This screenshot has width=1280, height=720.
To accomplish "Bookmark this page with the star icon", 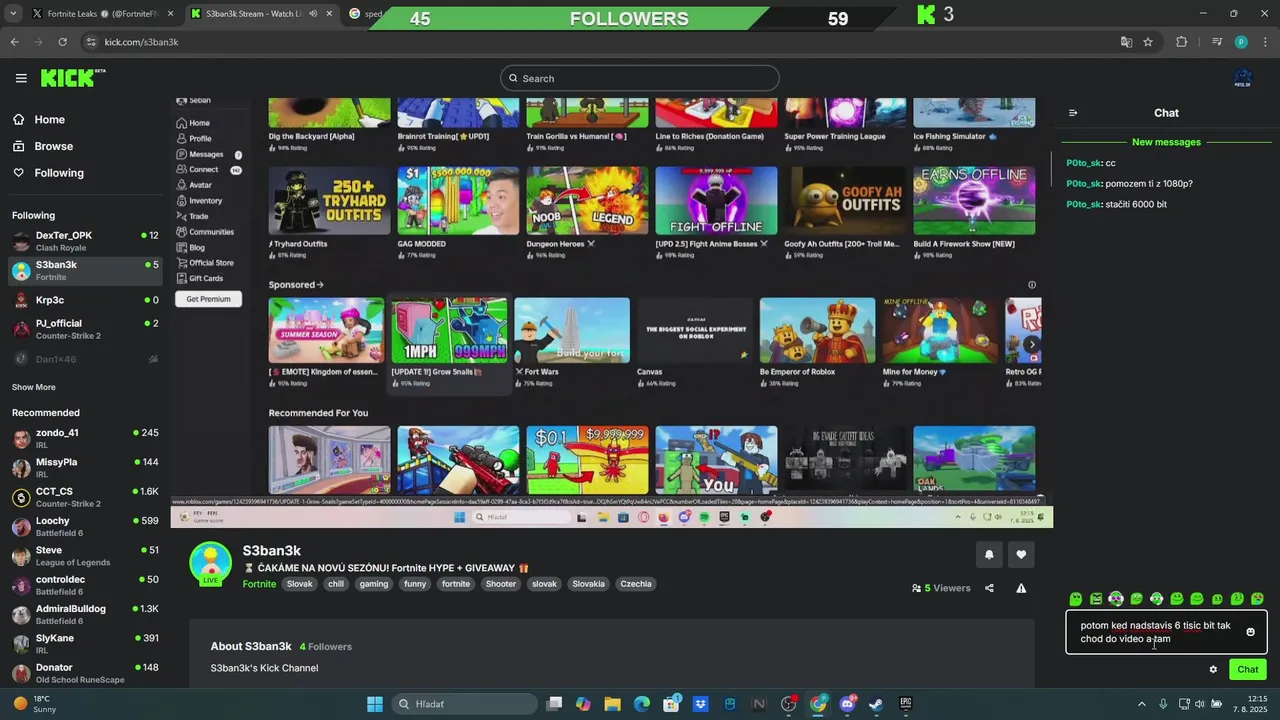I will (1148, 42).
